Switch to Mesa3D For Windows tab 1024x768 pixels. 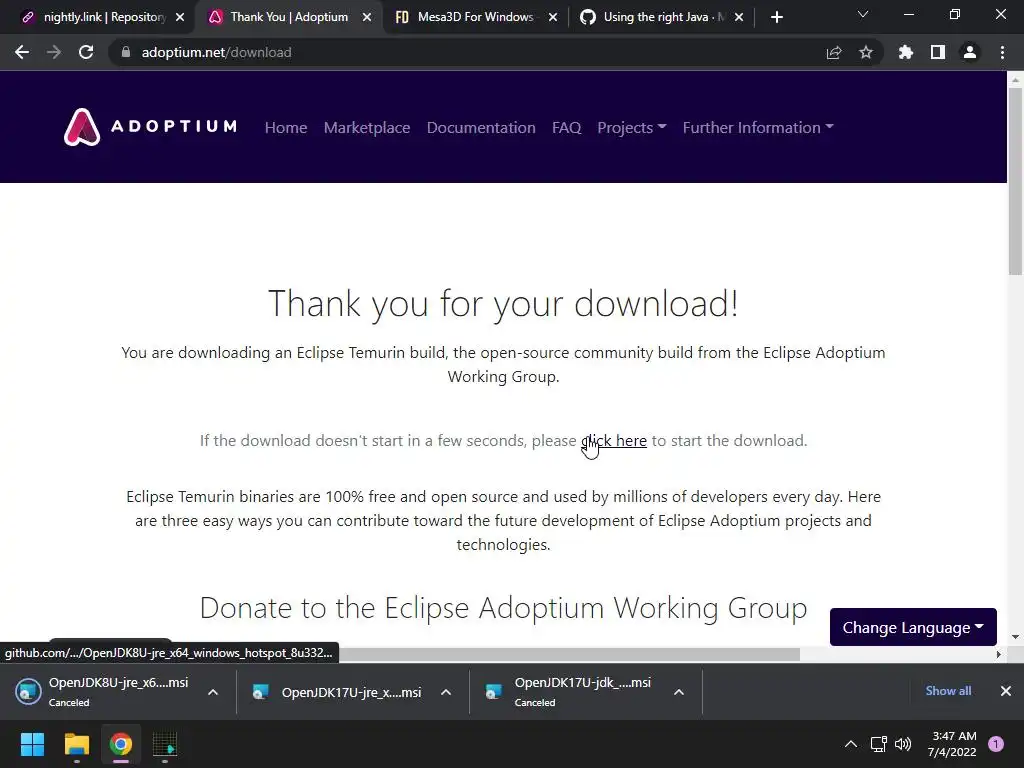click(x=473, y=17)
